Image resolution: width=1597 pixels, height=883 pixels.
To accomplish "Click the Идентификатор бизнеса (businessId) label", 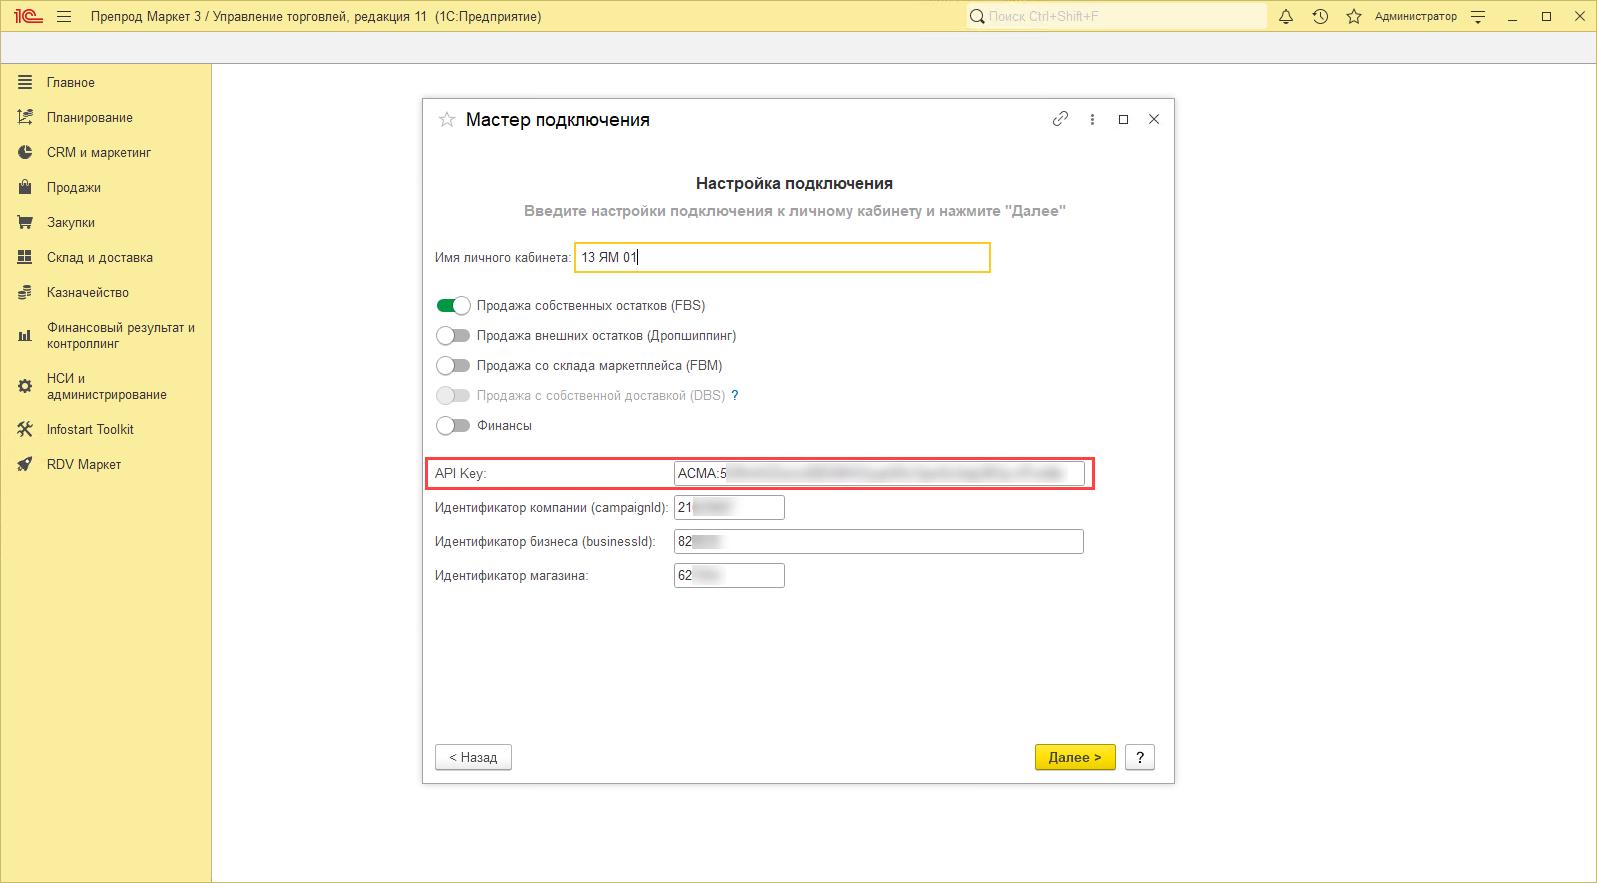I will [545, 541].
